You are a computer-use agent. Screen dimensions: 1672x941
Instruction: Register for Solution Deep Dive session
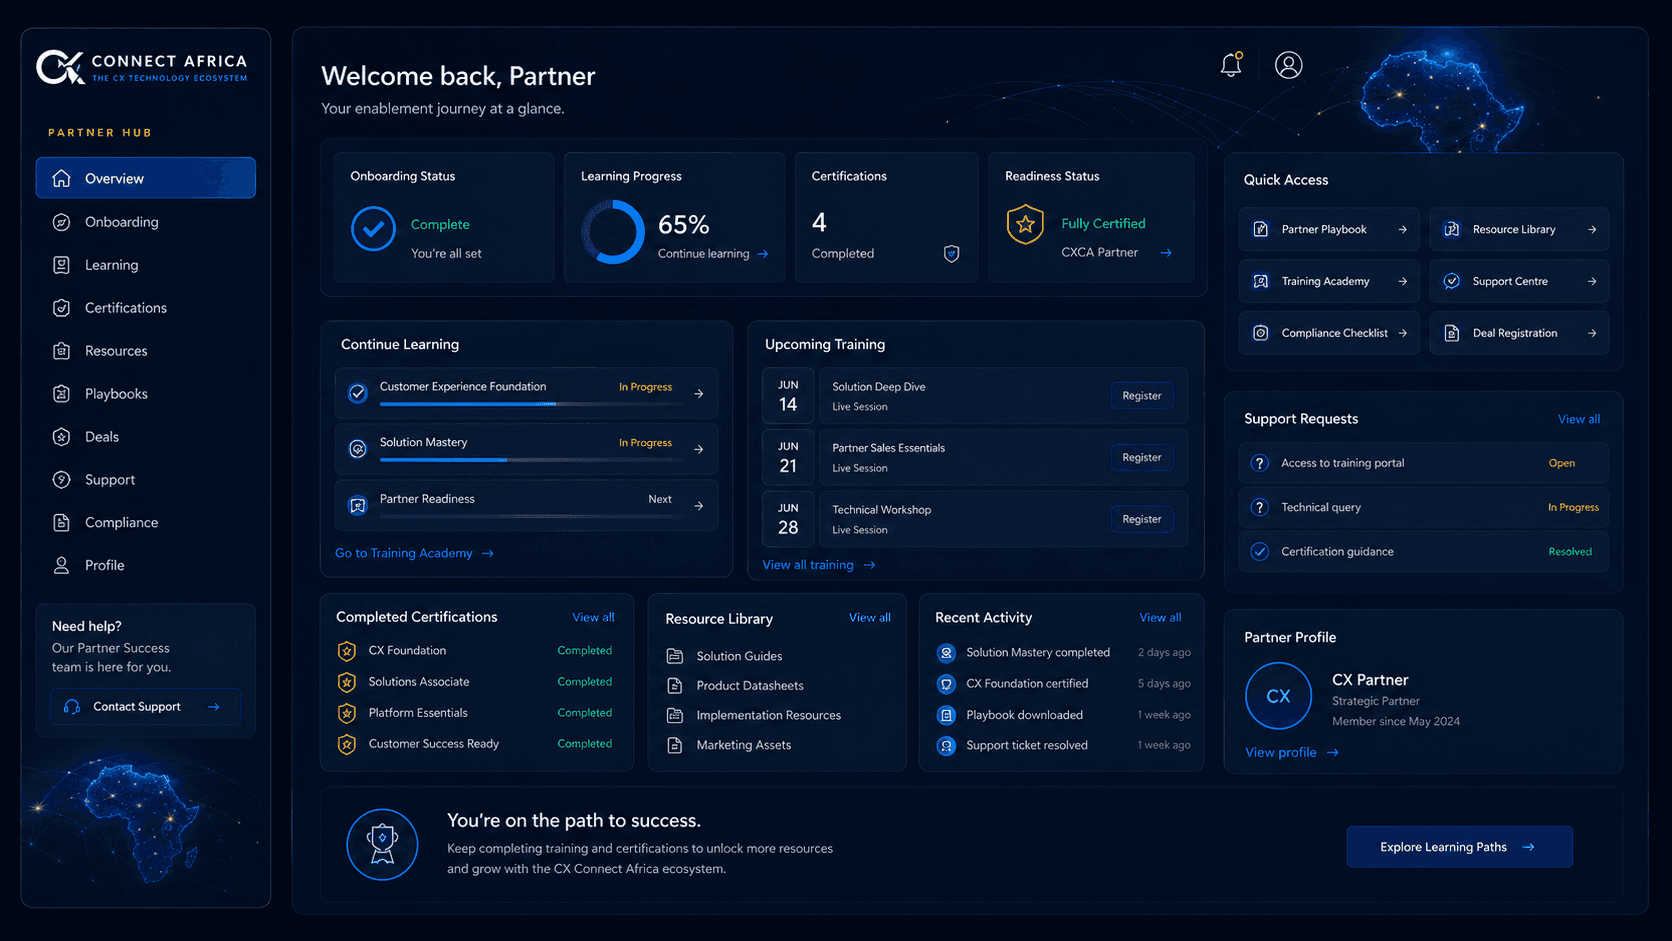[1142, 396]
